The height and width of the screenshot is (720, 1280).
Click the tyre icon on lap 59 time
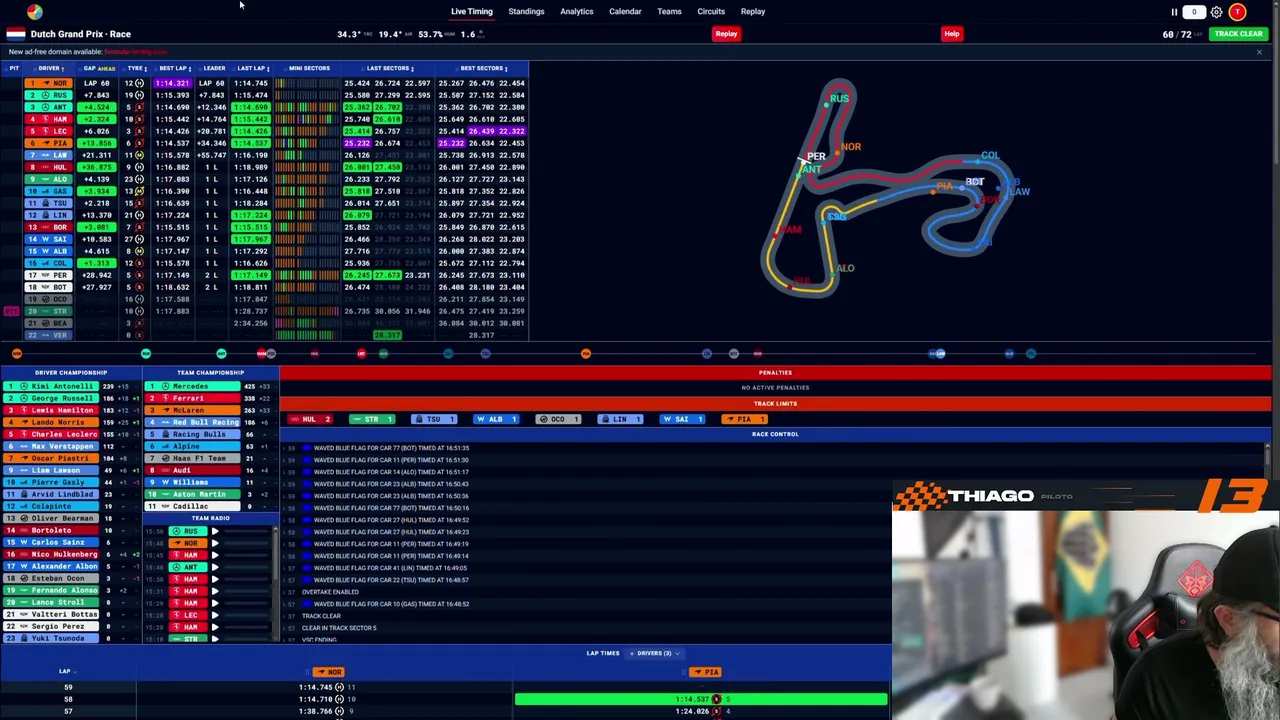point(339,687)
